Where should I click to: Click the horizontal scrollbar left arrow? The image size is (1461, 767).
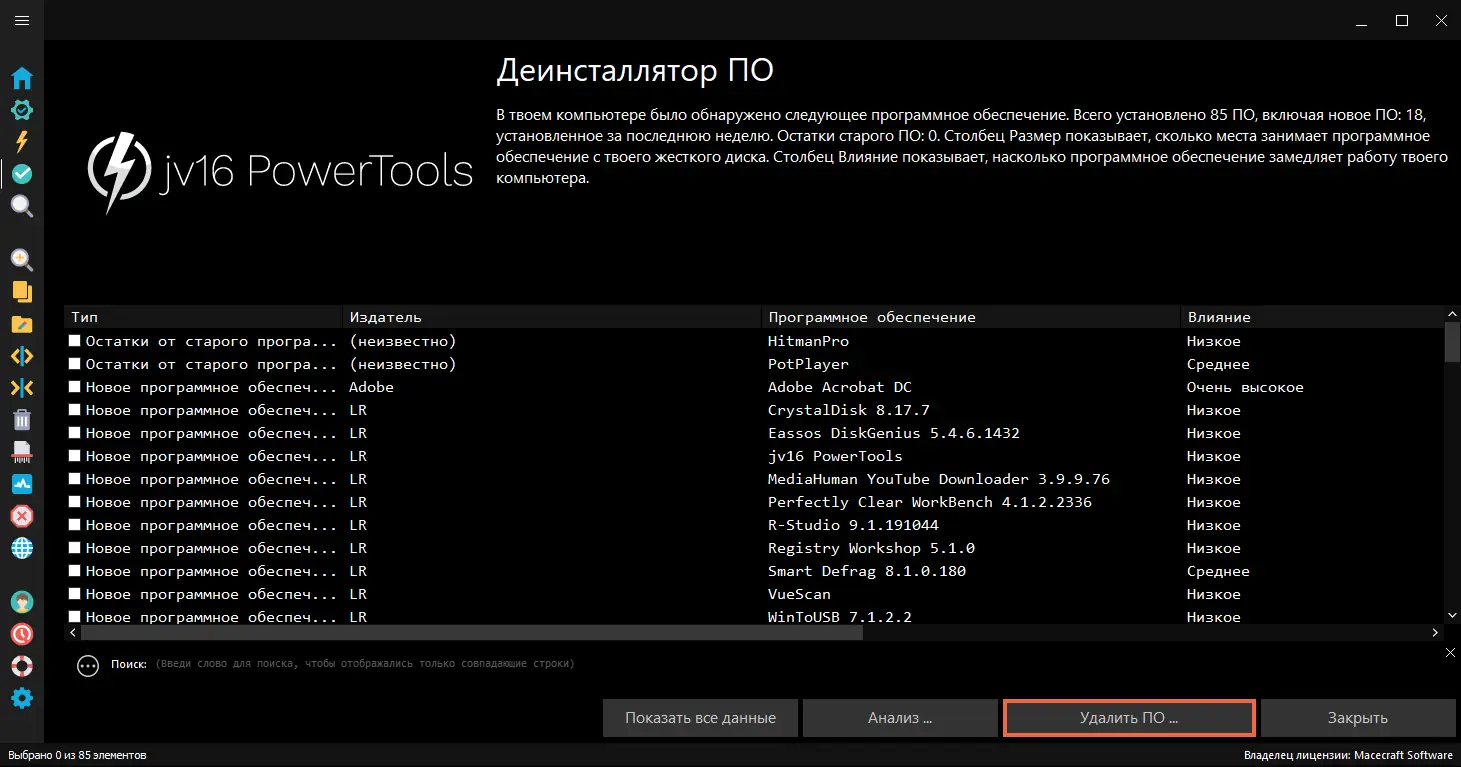(73, 633)
